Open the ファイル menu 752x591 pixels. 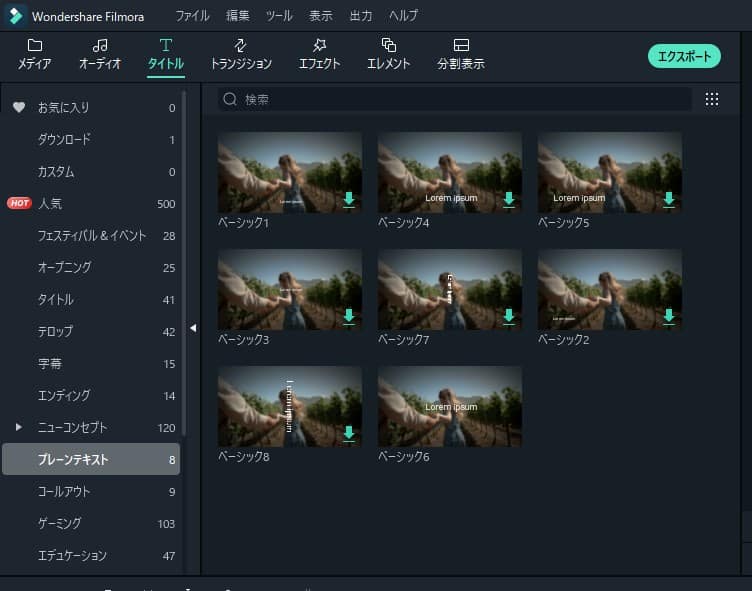tap(192, 16)
